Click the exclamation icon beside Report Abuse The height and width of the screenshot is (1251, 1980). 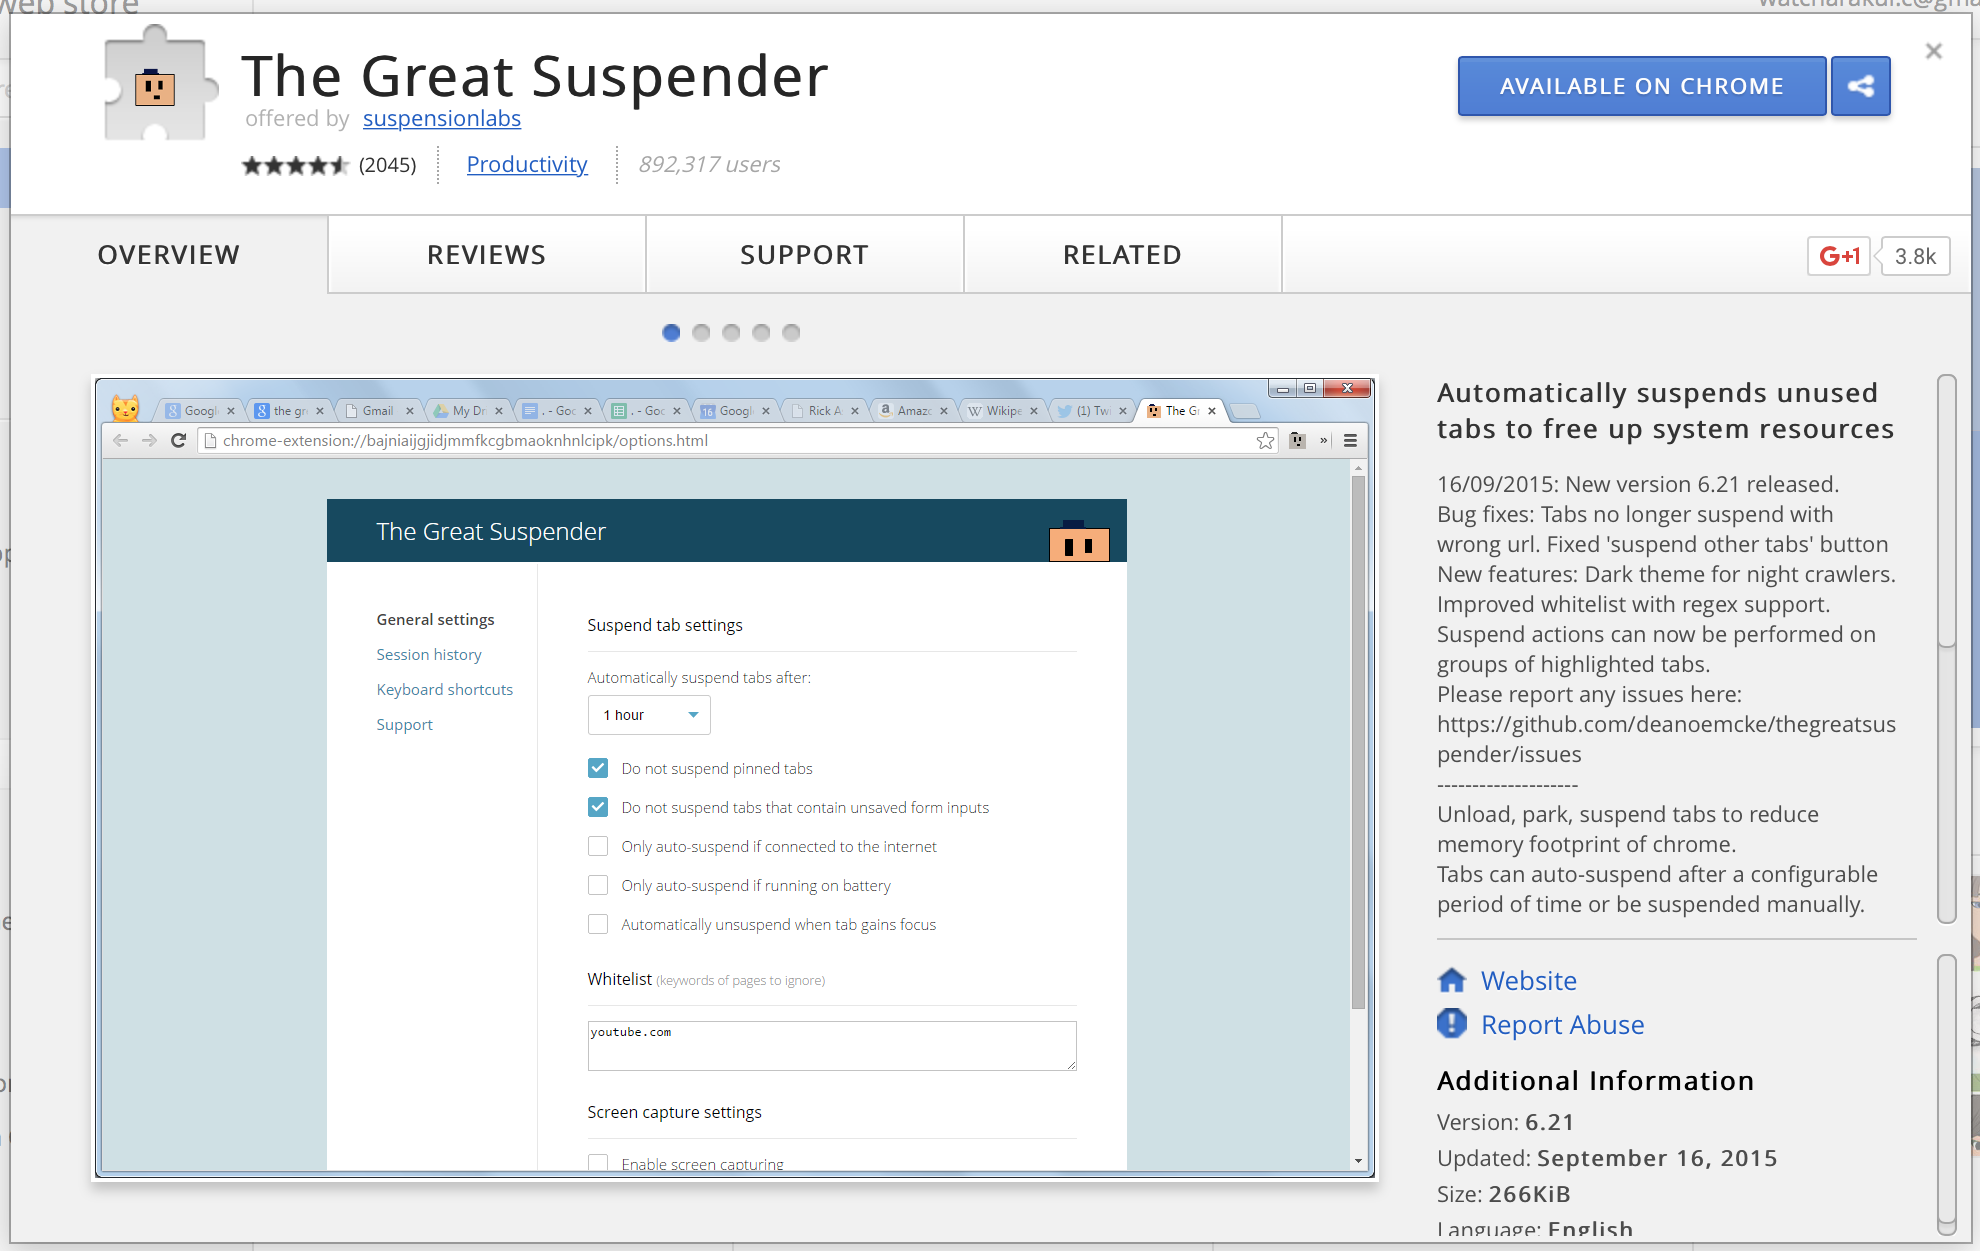pos(1451,1023)
